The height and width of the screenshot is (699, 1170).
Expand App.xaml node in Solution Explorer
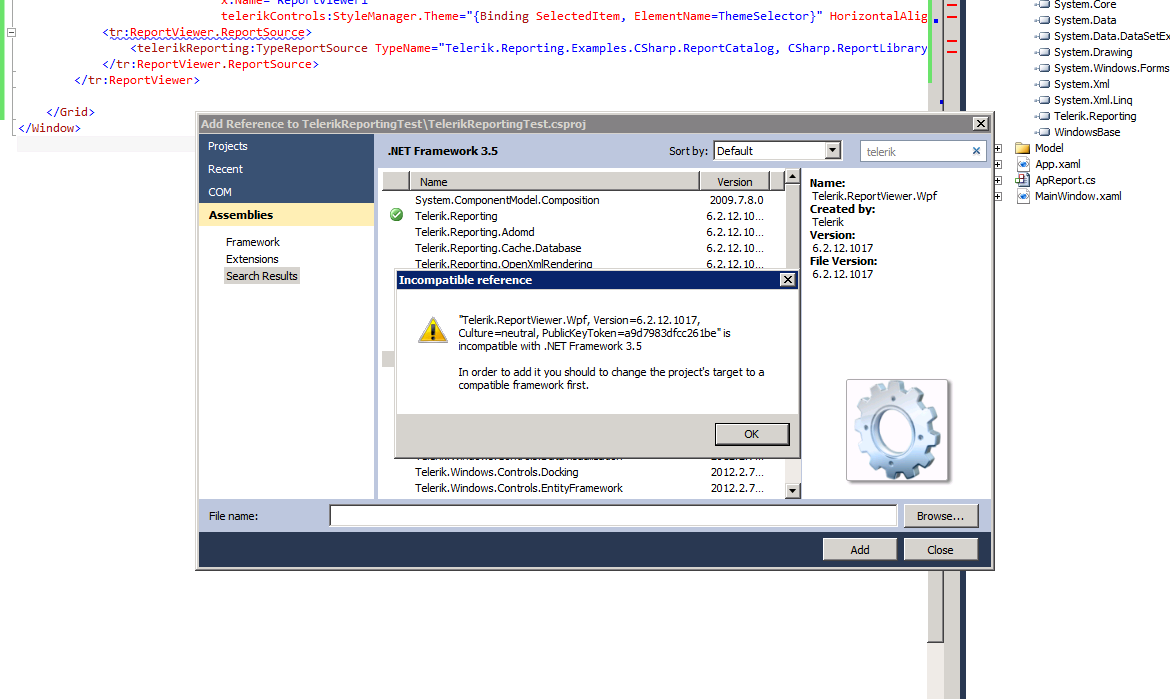[x=998, y=164]
